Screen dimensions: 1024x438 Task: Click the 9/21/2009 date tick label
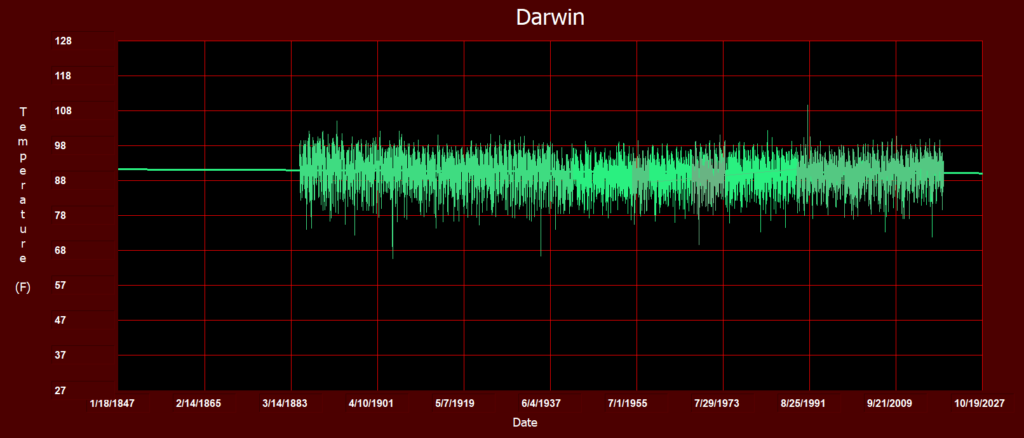(890, 403)
